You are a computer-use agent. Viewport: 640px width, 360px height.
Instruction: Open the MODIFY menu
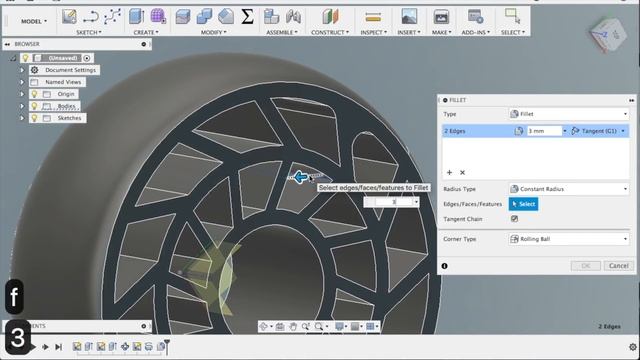tap(213, 32)
